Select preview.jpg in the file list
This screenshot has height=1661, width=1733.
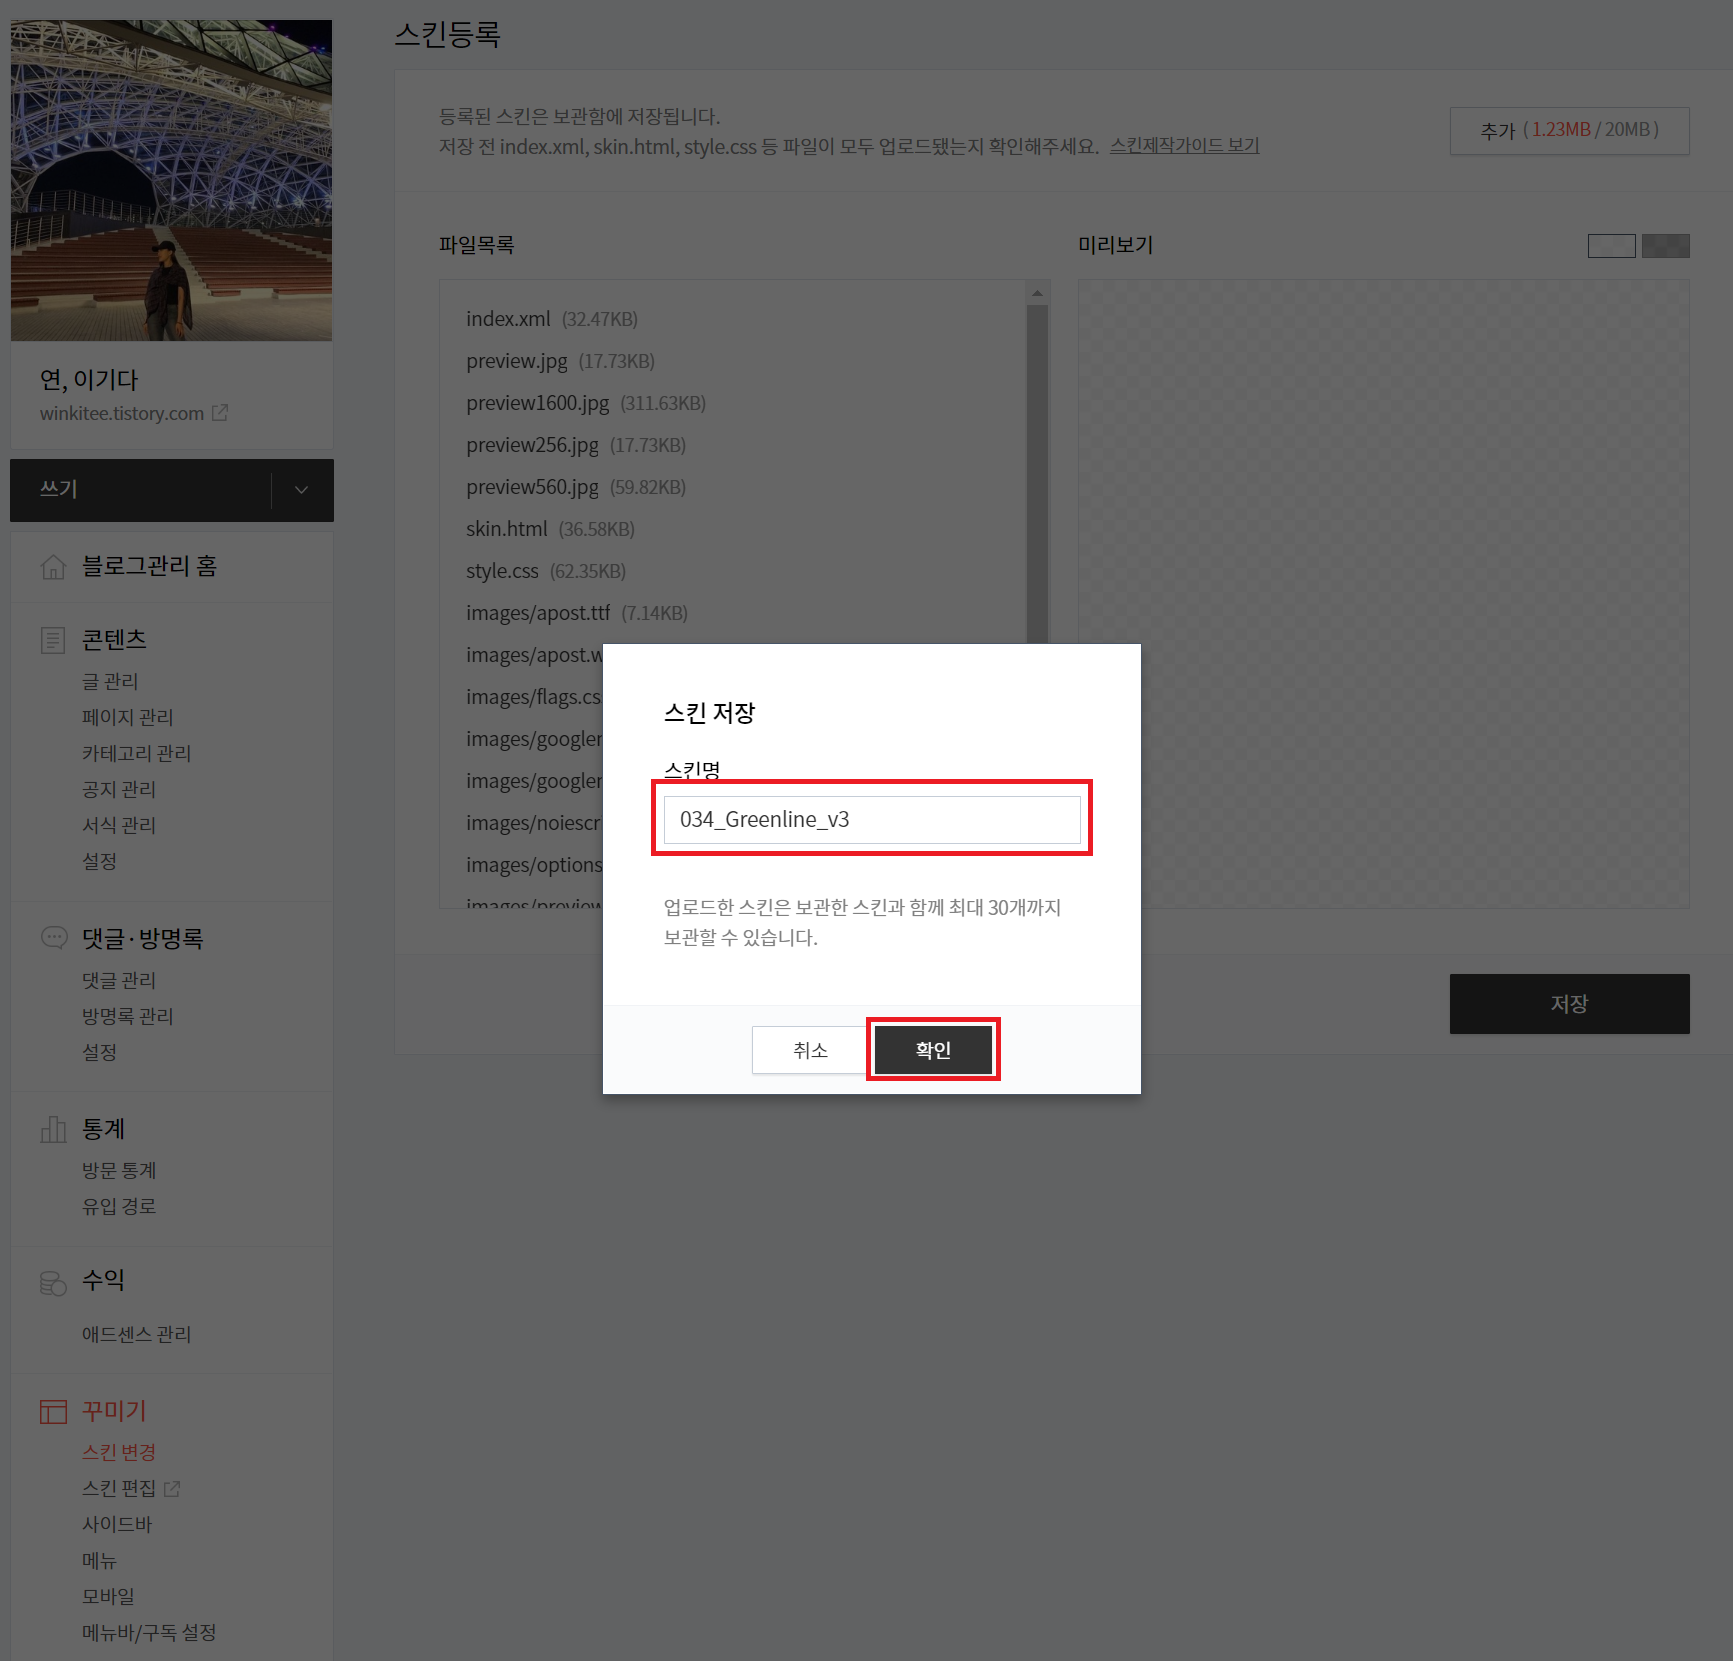560,361
